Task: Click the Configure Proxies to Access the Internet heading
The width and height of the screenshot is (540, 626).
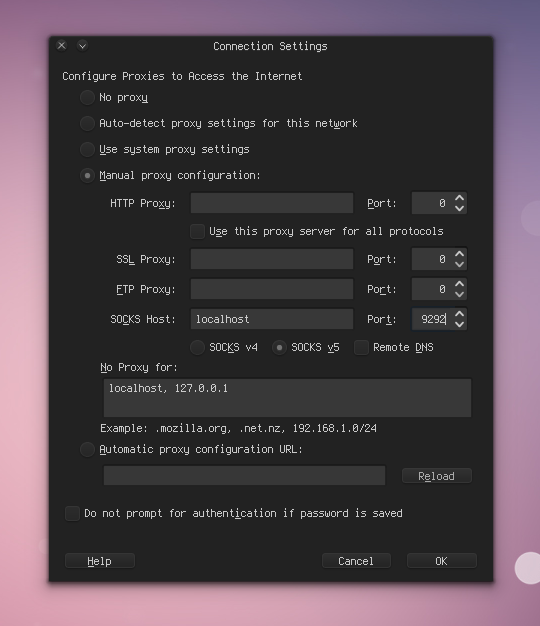Action: click(182, 76)
